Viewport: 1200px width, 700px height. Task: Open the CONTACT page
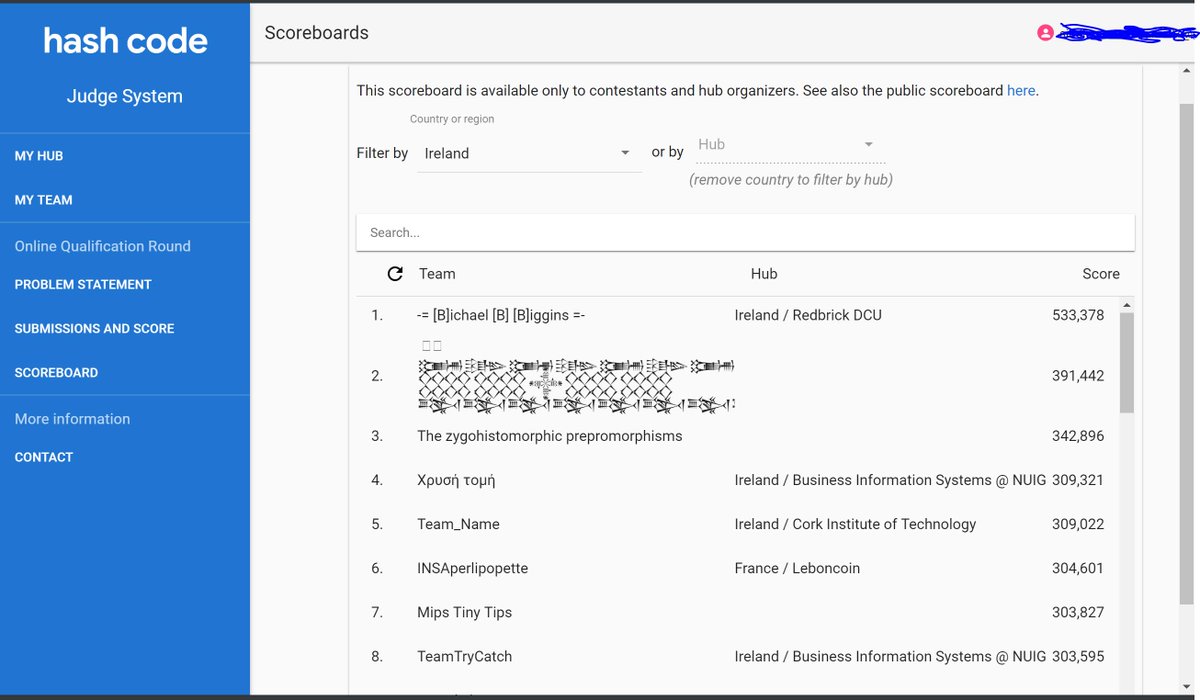[x=44, y=457]
